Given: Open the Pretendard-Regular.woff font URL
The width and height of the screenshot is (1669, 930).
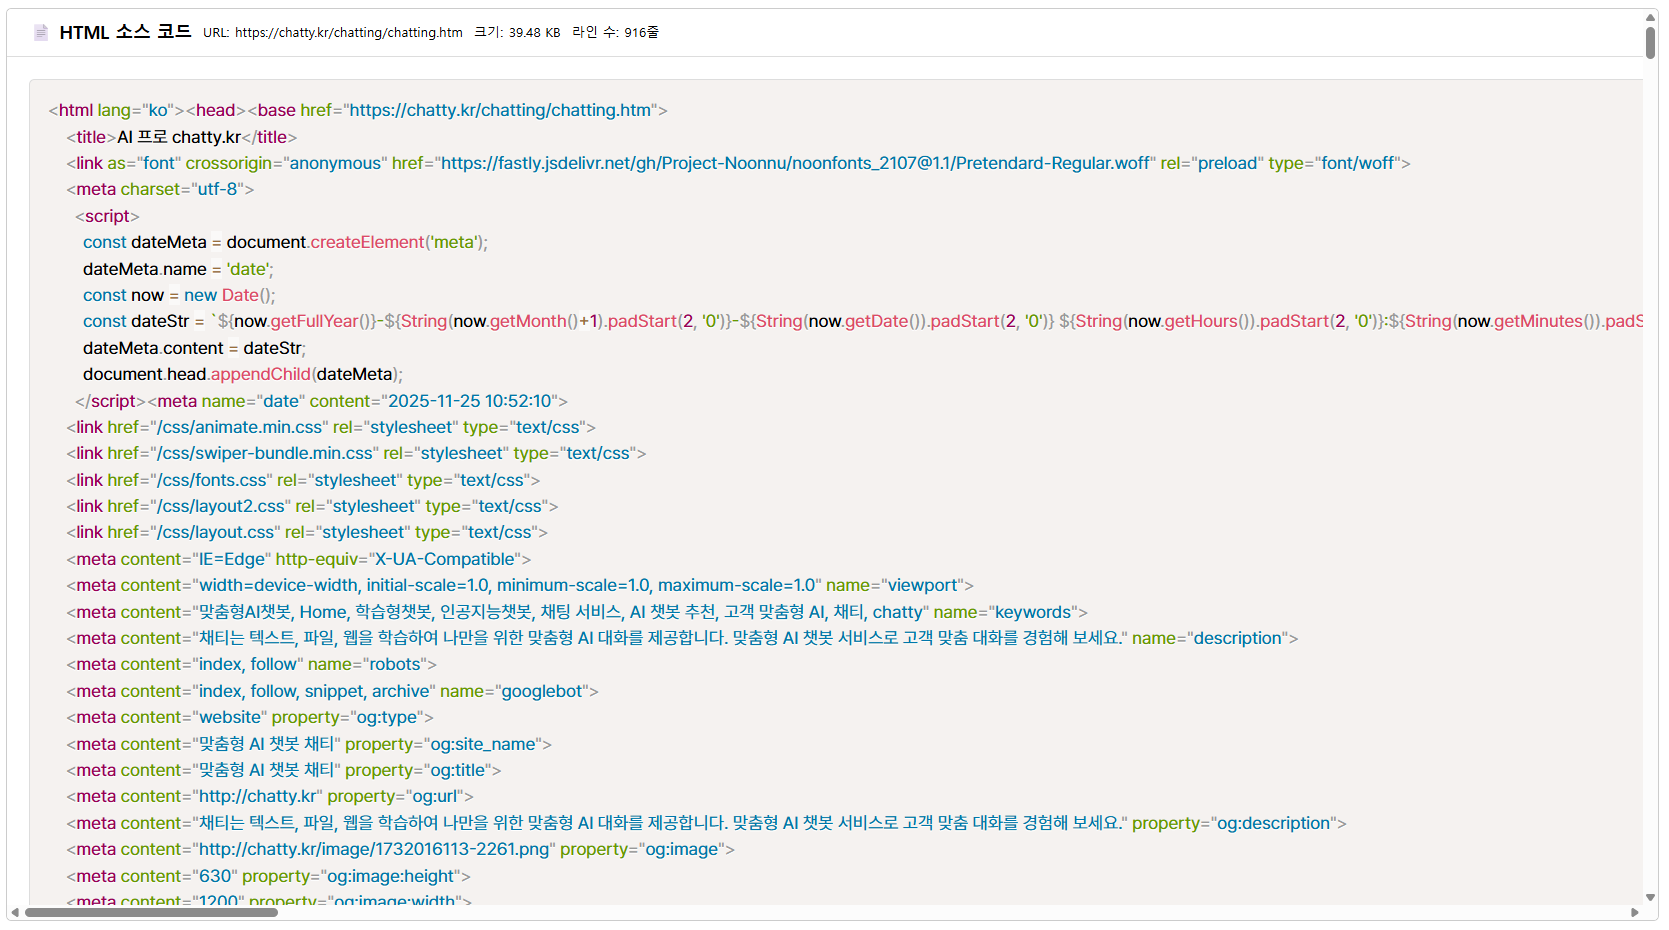Looking at the screenshot, I should 795,163.
